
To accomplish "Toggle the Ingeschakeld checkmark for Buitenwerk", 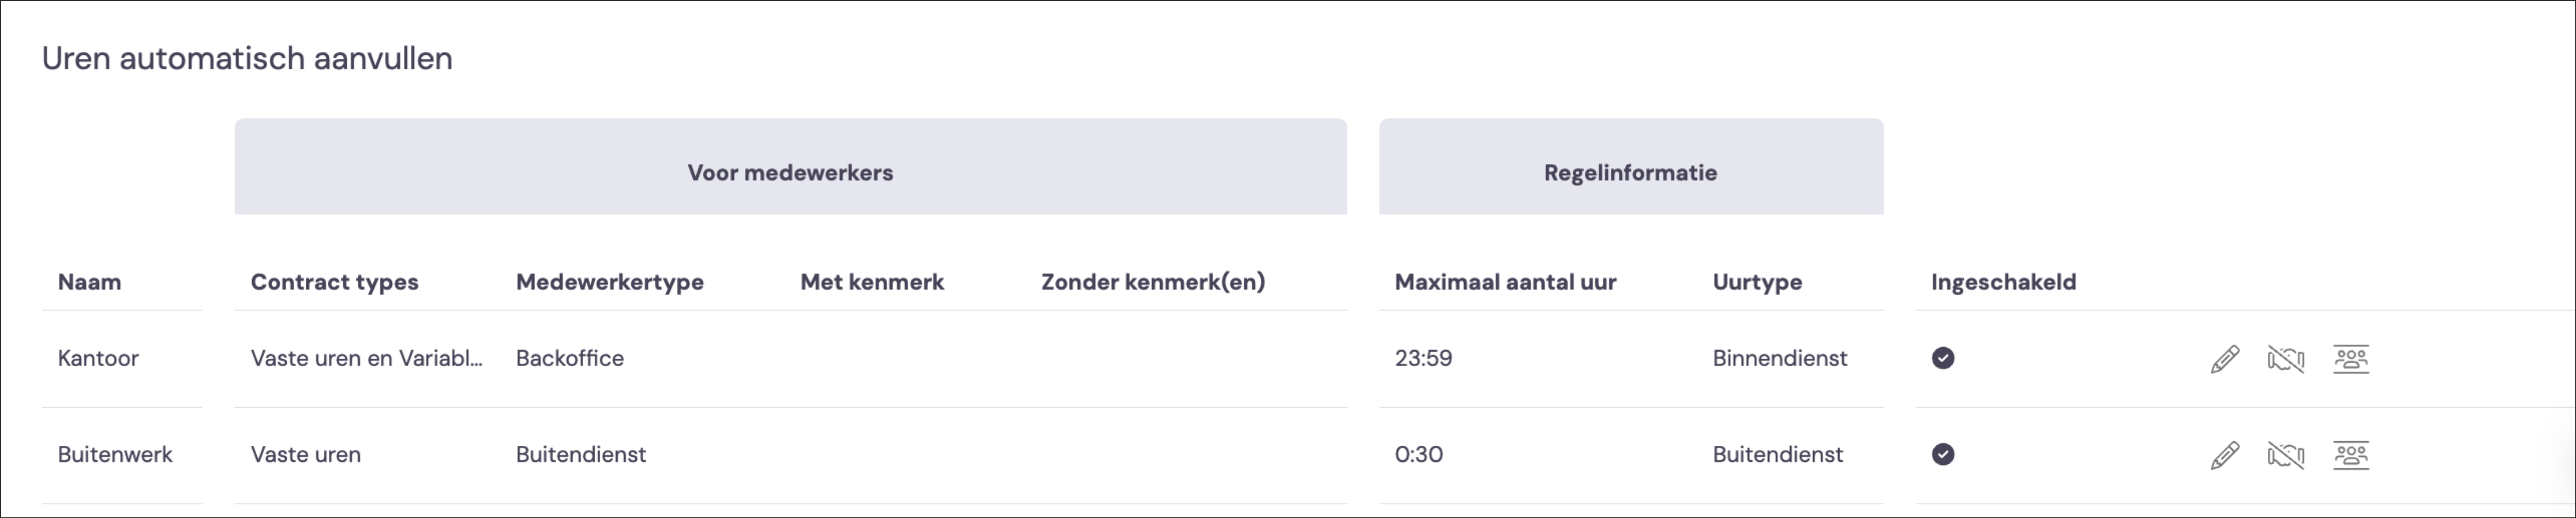I will point(1943,454).
